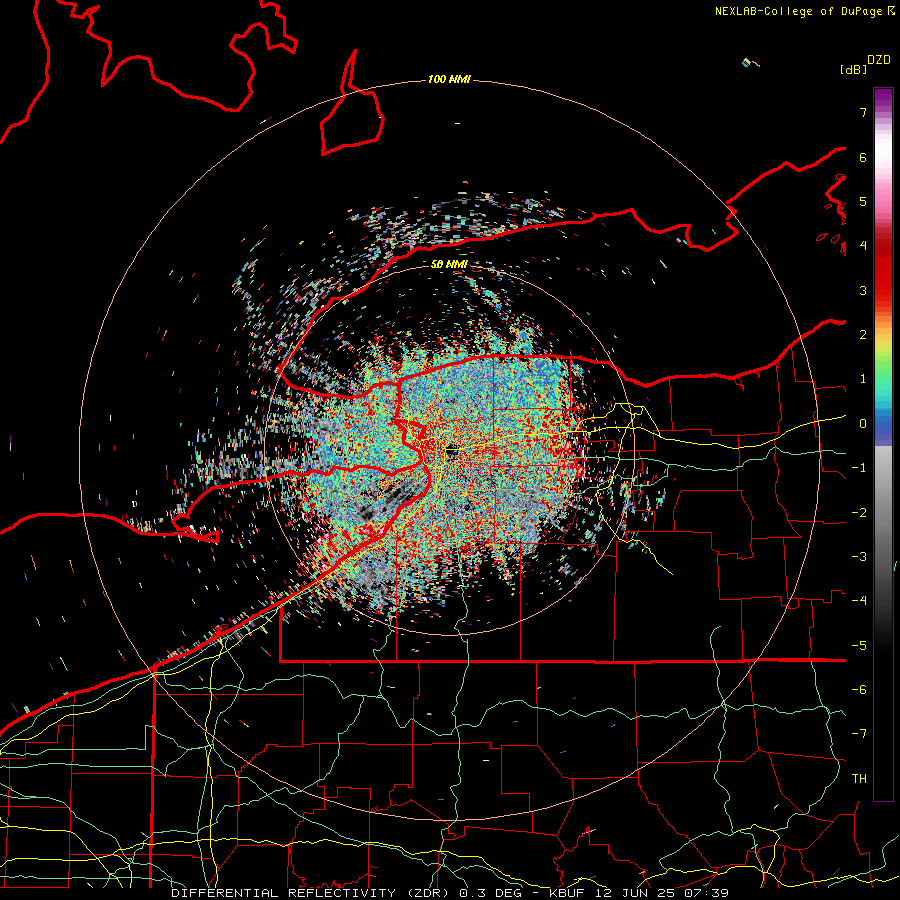This screenshot has height=900, width=900.
Task: Click the -2 value on the scale
Action: [x=859, y=513]
